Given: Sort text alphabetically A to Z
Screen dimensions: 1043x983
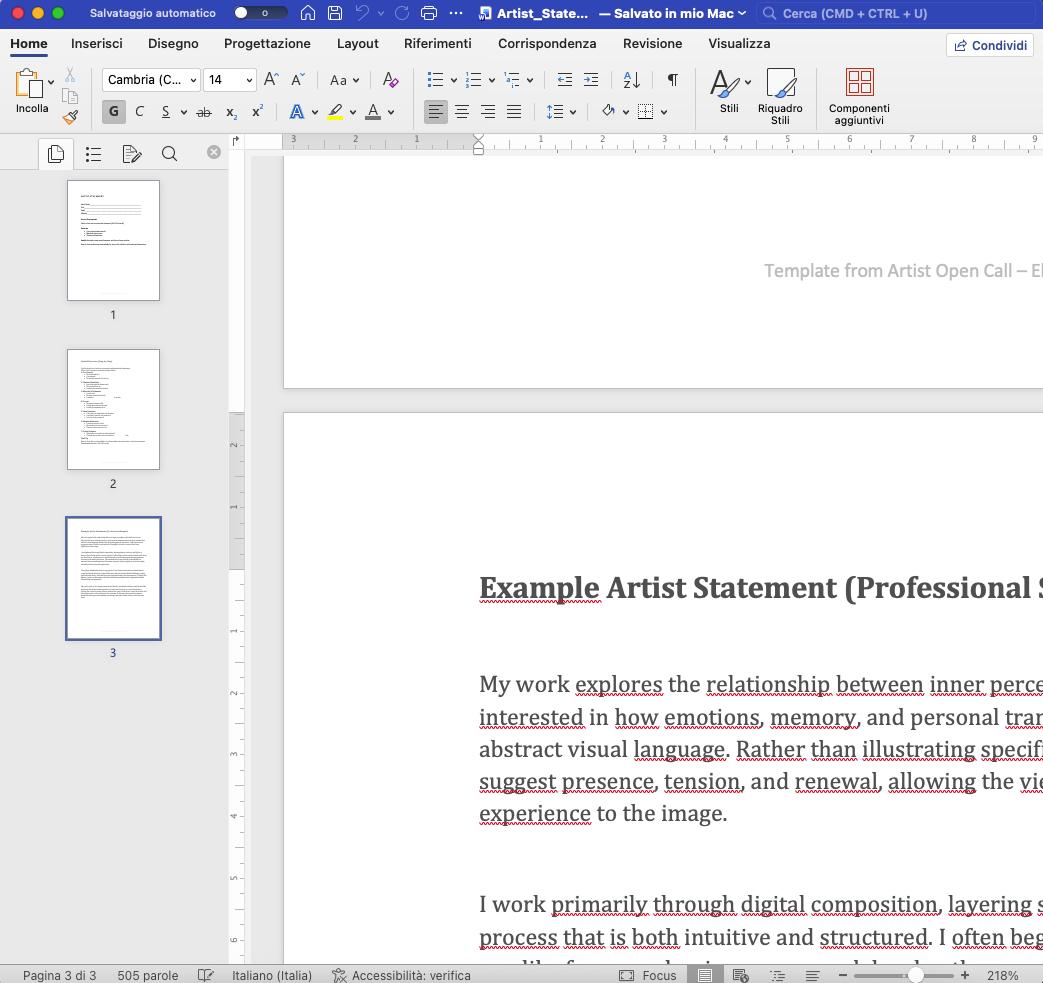Looking at the screenshot, I should (x=631, y=80).
